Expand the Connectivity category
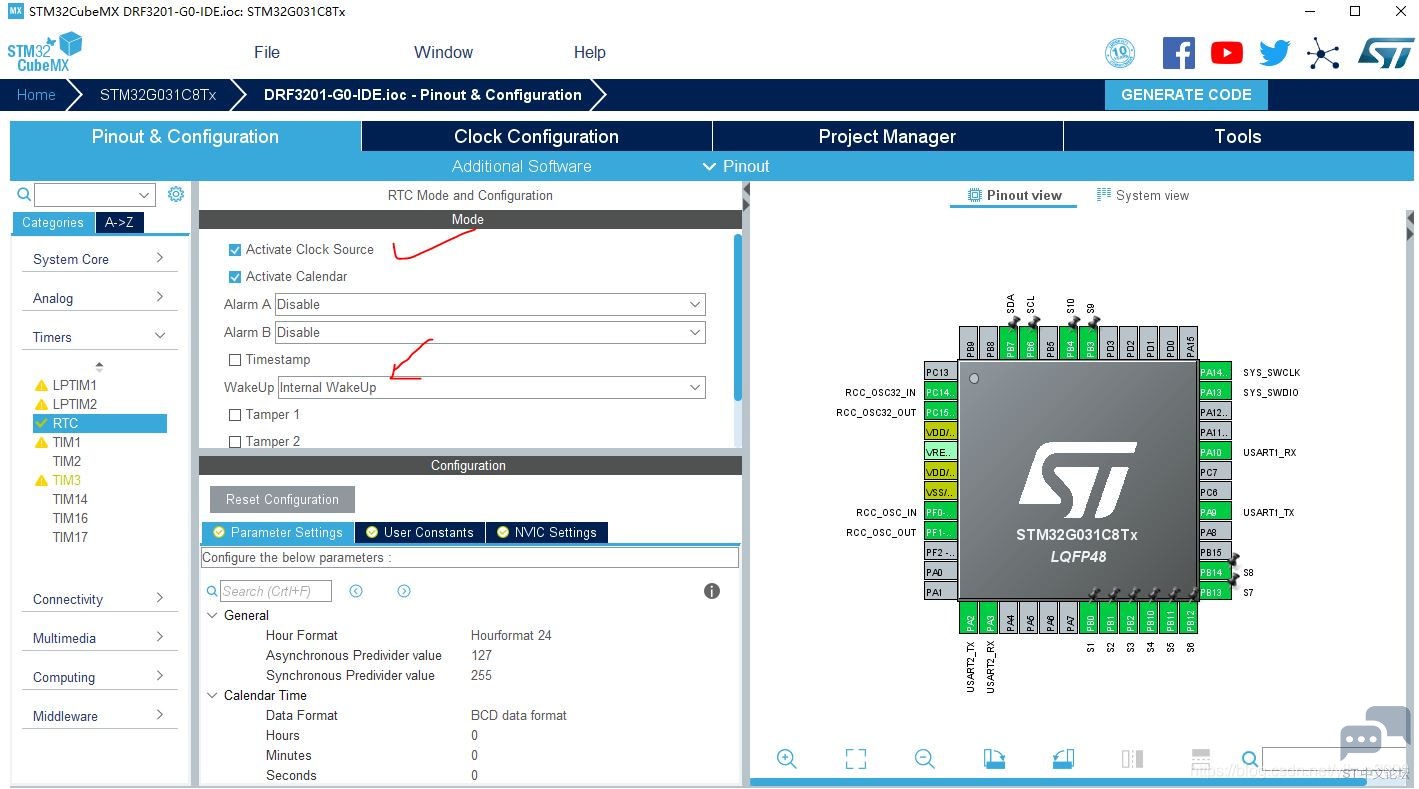This screenshot has height=789, width=1419. click(99, 599)
